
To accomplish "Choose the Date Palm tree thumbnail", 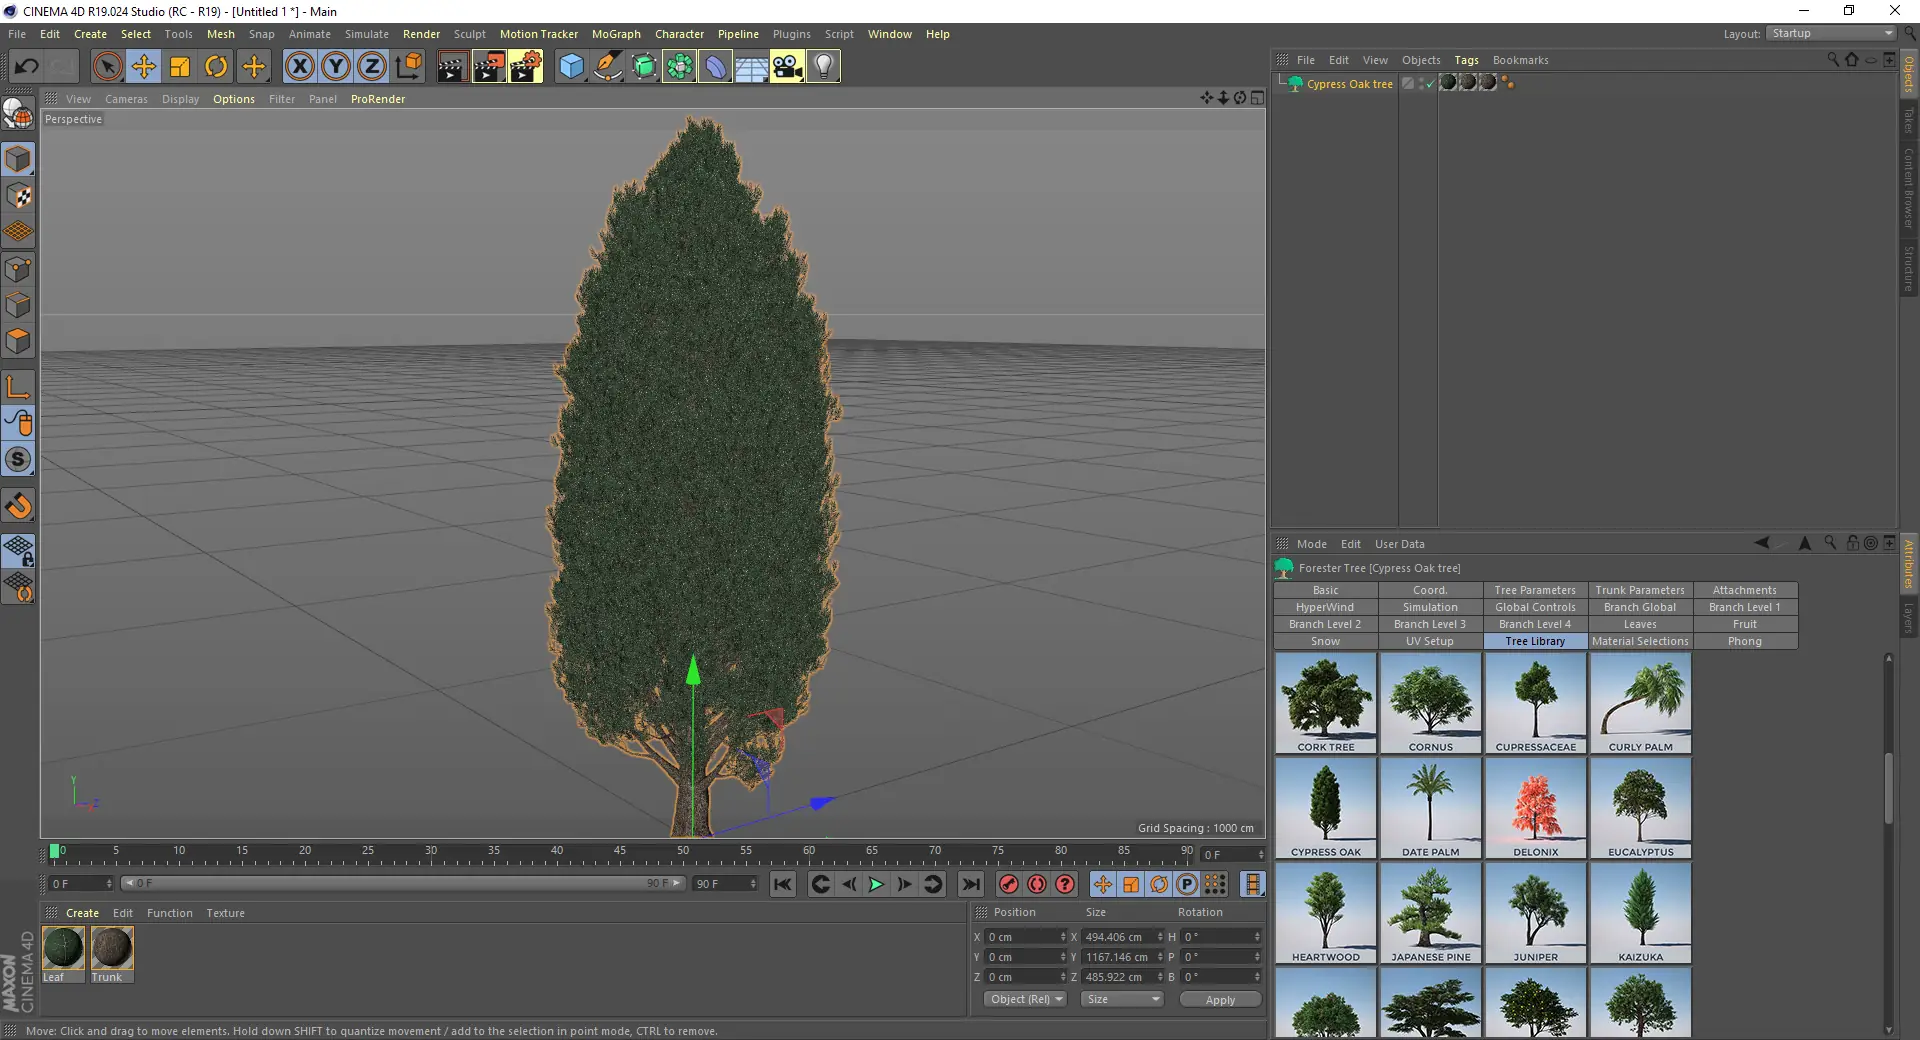I will pyautogui.click(x=1430, y=808).
